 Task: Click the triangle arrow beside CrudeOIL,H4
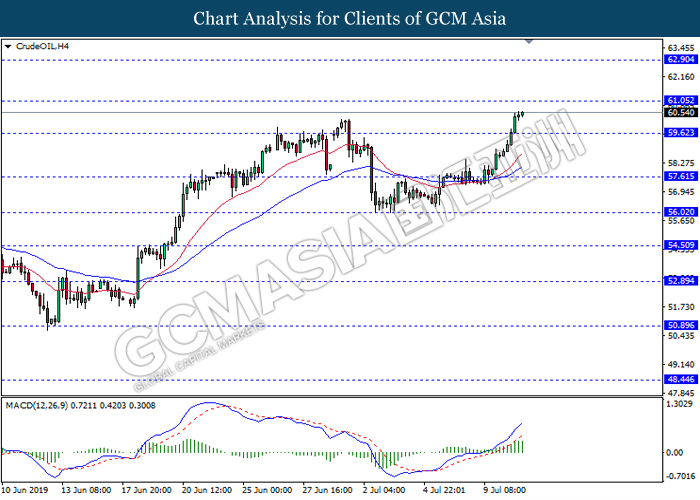point(9,46)
